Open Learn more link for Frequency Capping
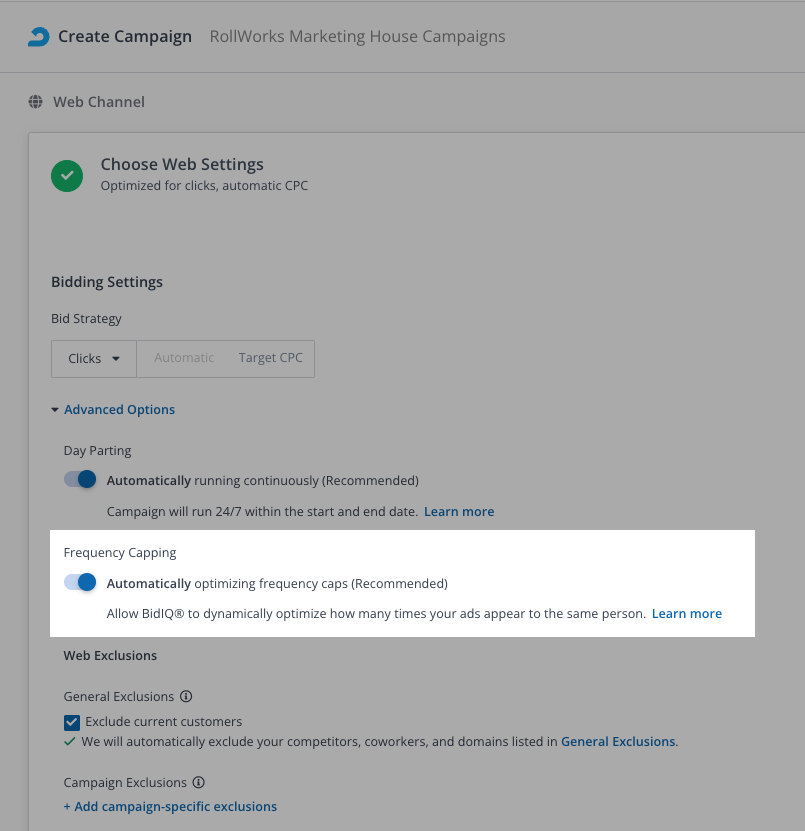This screenshot has height=831, width=805. pos(687,614)
